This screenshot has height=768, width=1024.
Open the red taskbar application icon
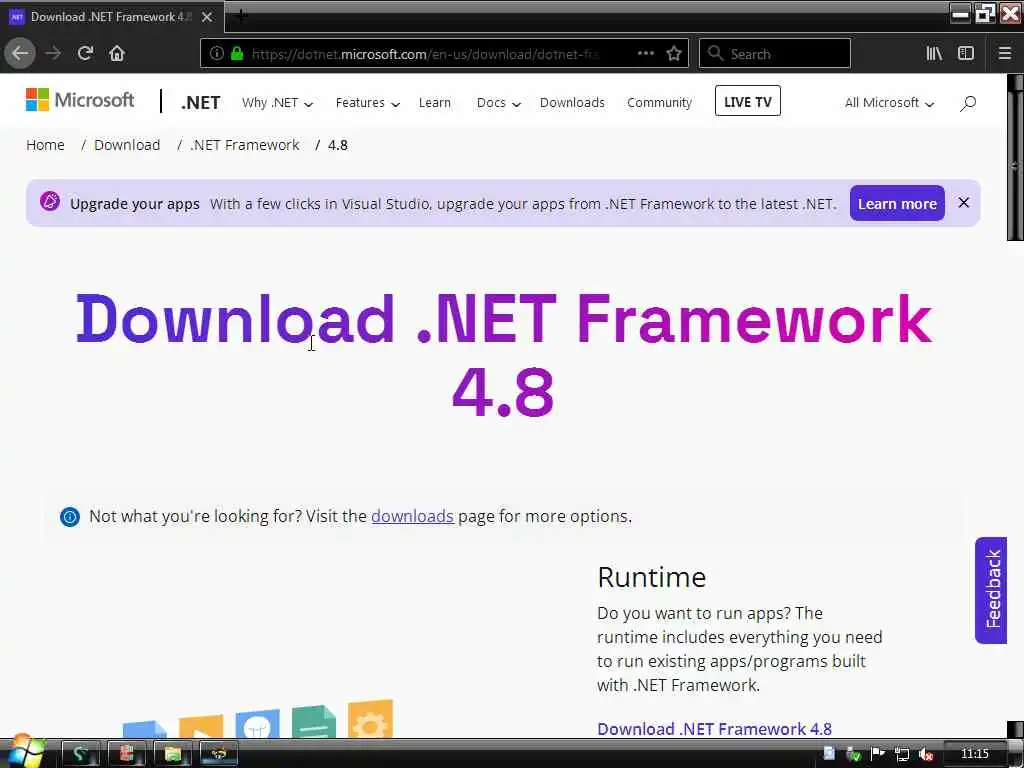tap(126, 754)
